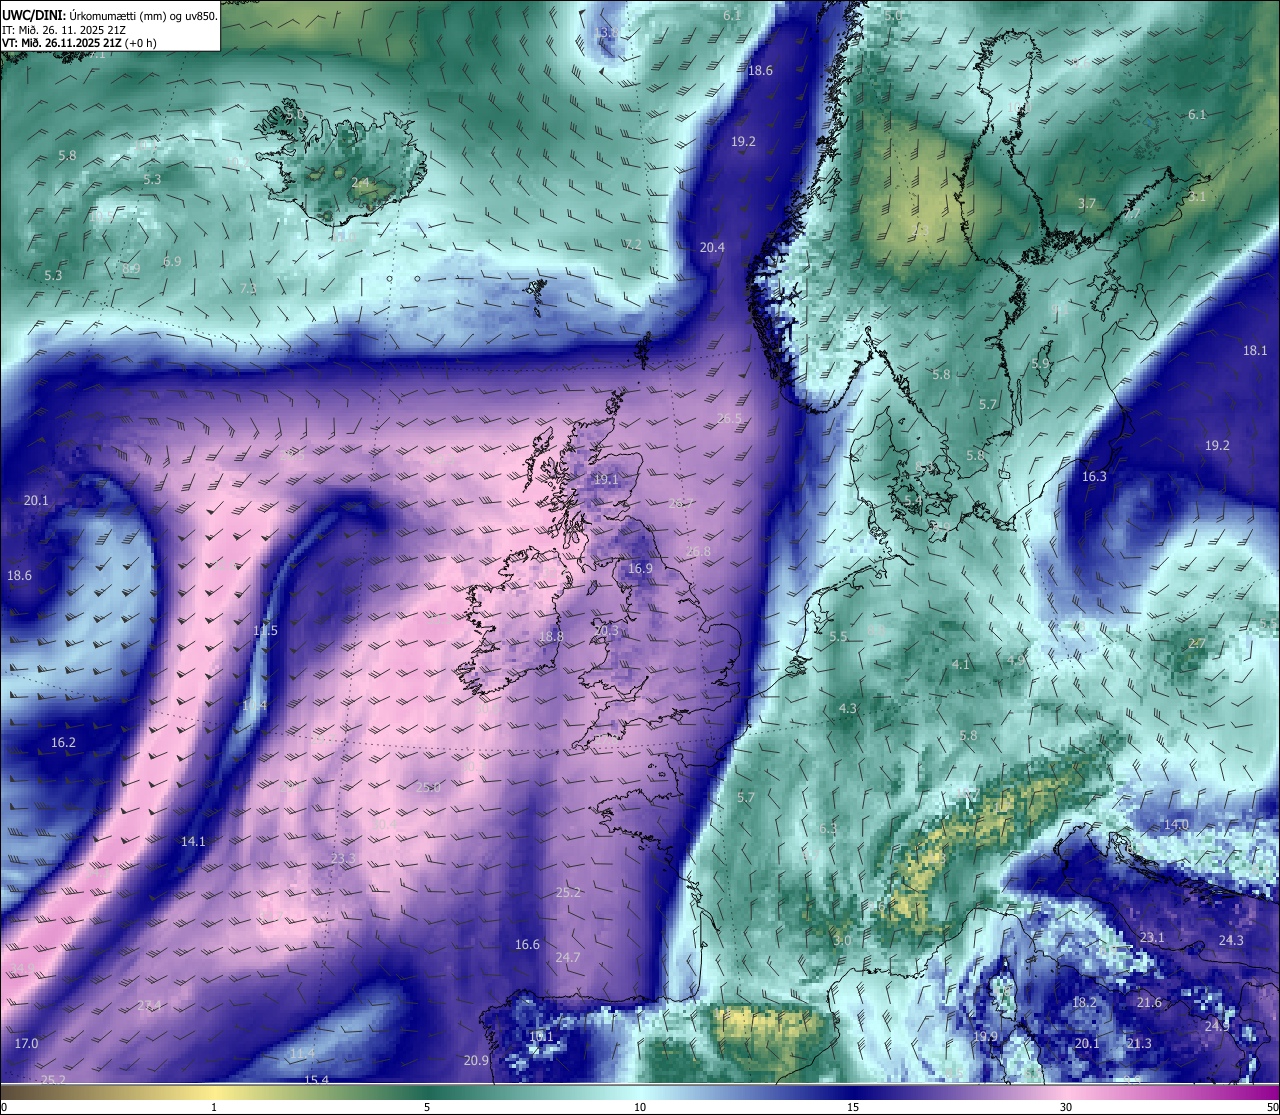Image resolution: width=1280 pixels, height=1115 pixels.
Task: Click the 18.8 value over the Irish Sea
Action: coord(551,636)
